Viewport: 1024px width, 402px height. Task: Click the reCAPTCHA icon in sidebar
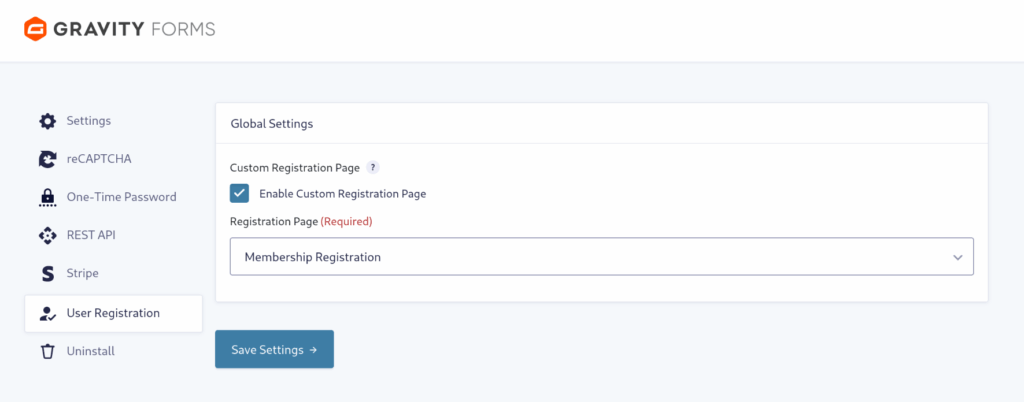47,159
